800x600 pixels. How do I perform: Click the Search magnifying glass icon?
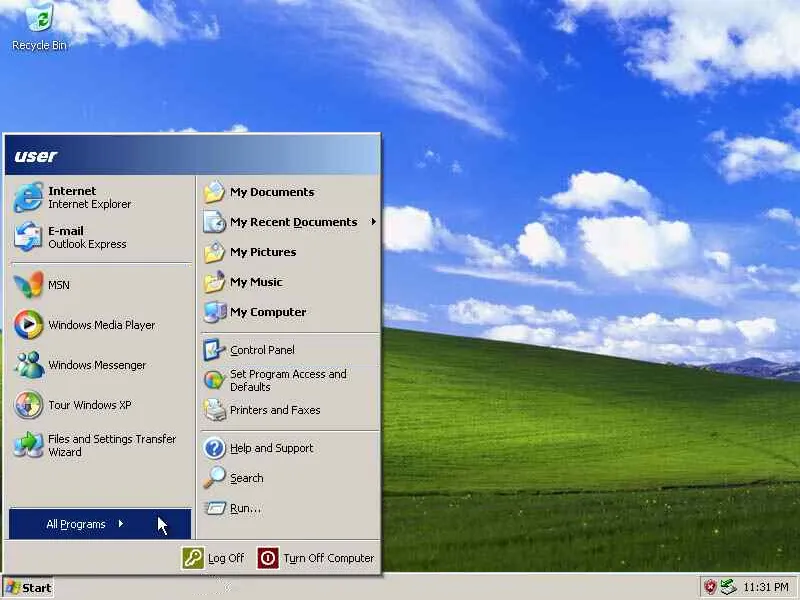[214, 478]
